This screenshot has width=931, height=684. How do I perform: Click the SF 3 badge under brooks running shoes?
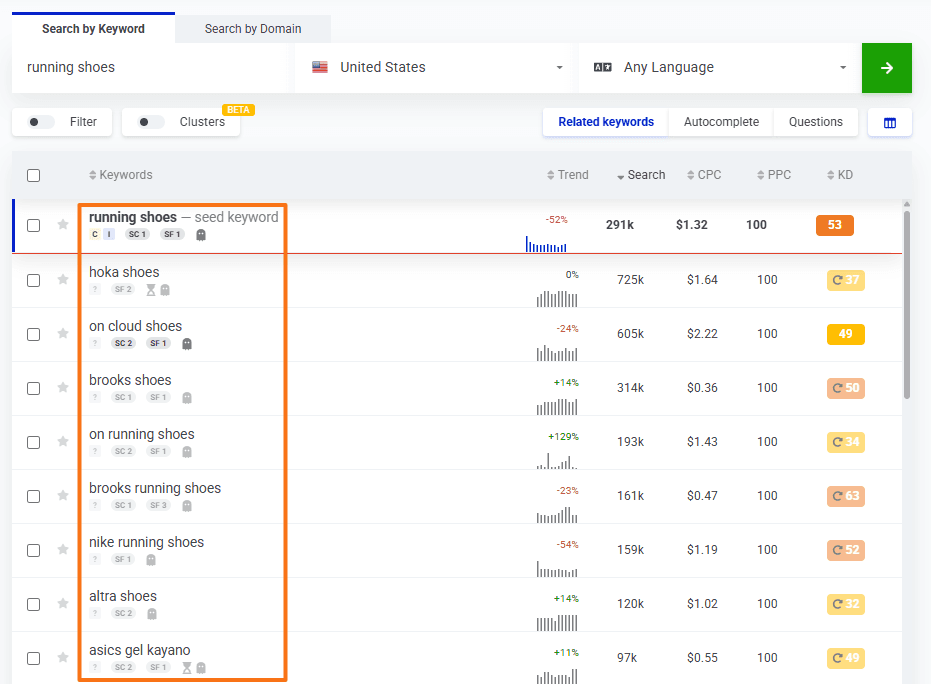click(x=159, y=505)
